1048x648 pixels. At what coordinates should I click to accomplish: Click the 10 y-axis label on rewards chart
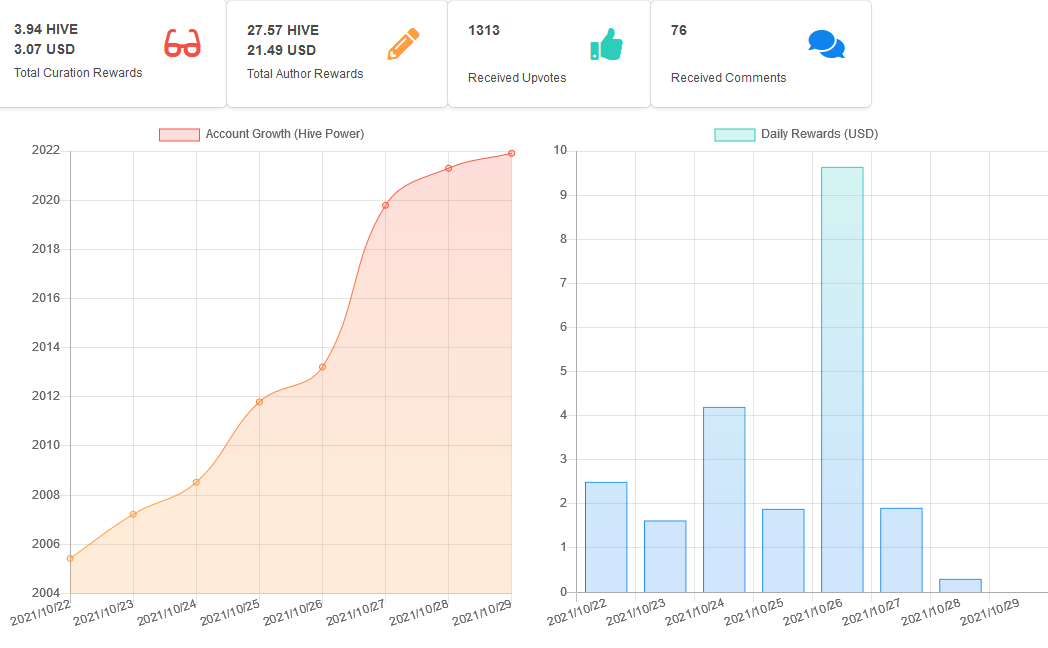tap(560, 150)
